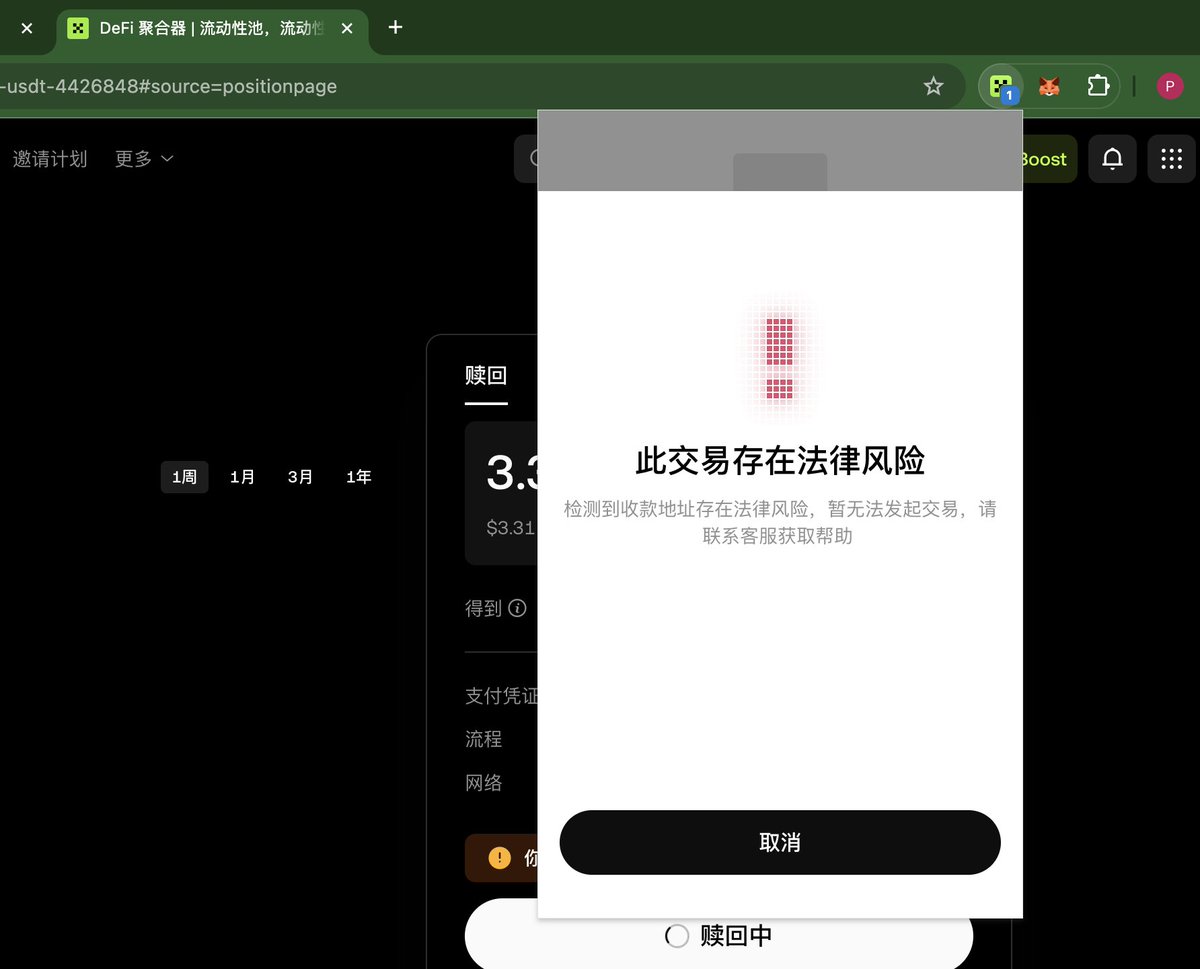Click the green Boost button
Viewport: 1200px width, 969px height.
[x=1040, y=158]
